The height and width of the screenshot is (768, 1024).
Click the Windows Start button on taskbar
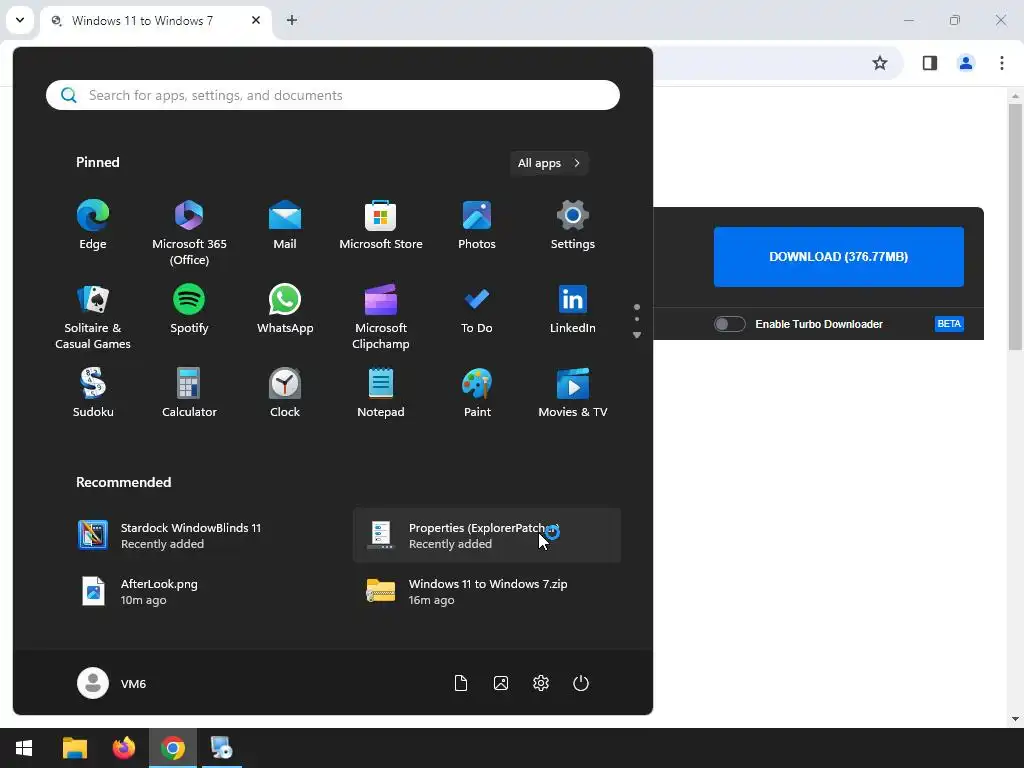click(24, 748)
